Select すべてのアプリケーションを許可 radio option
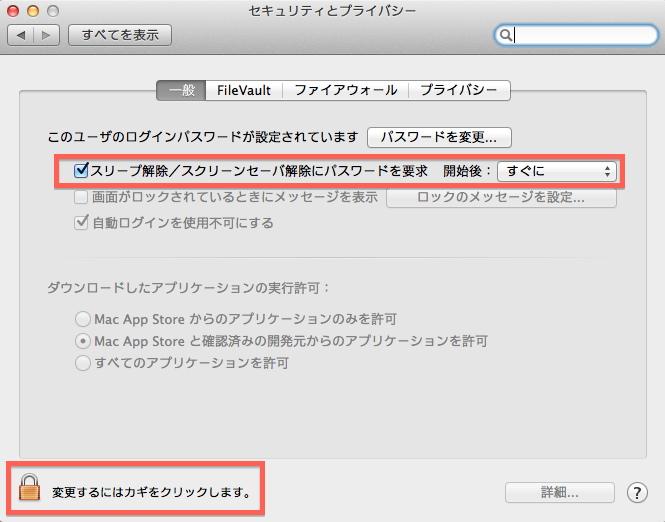This screenshot has height=522, width=665. pos(83,363)
